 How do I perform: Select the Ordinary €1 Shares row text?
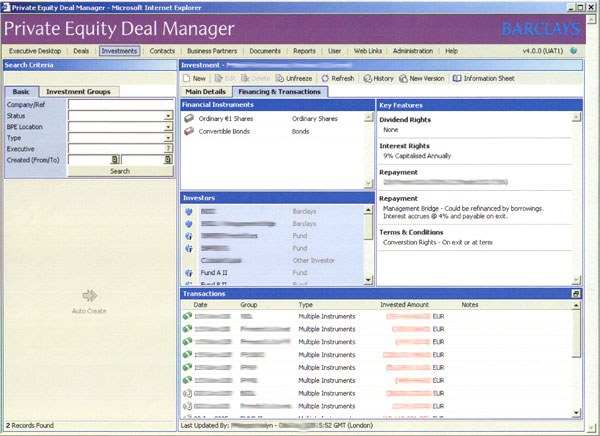click(226, 119)
